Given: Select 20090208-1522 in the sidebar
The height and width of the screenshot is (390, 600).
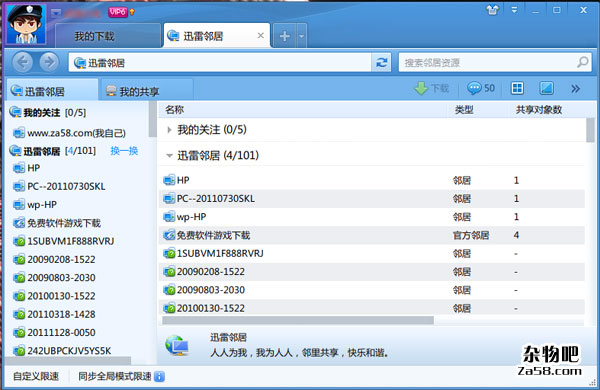Looking at the screenshot, I should pos(54,259).
